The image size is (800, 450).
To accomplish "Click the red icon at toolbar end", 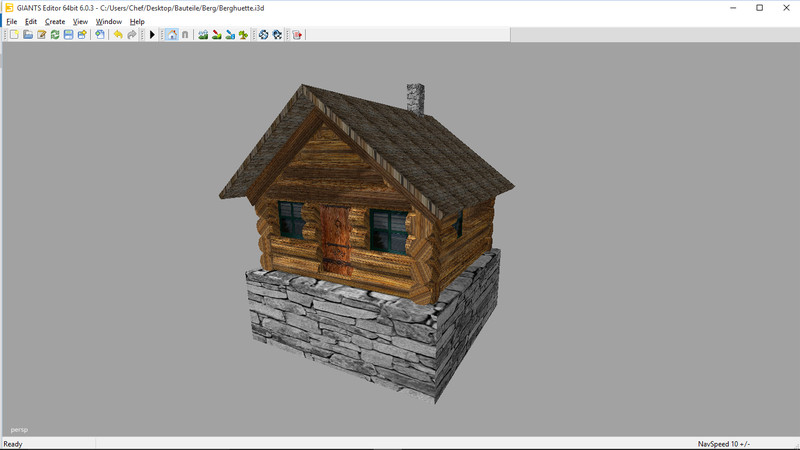I will [297, 35].
